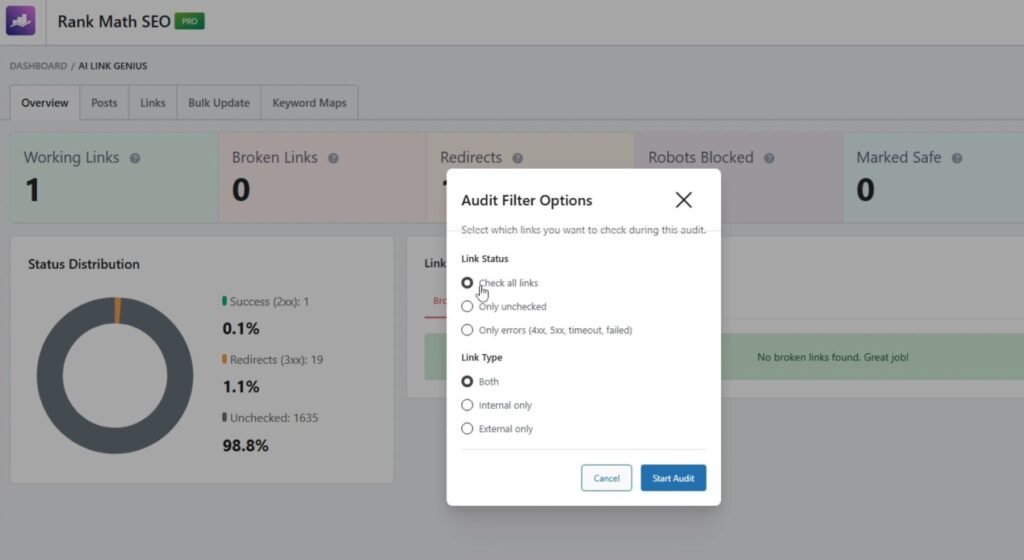The height and width of the screenshot is (560, 1024).
Task: Click the AI LINK GENIUS breadcrumb
Action: 112,66
